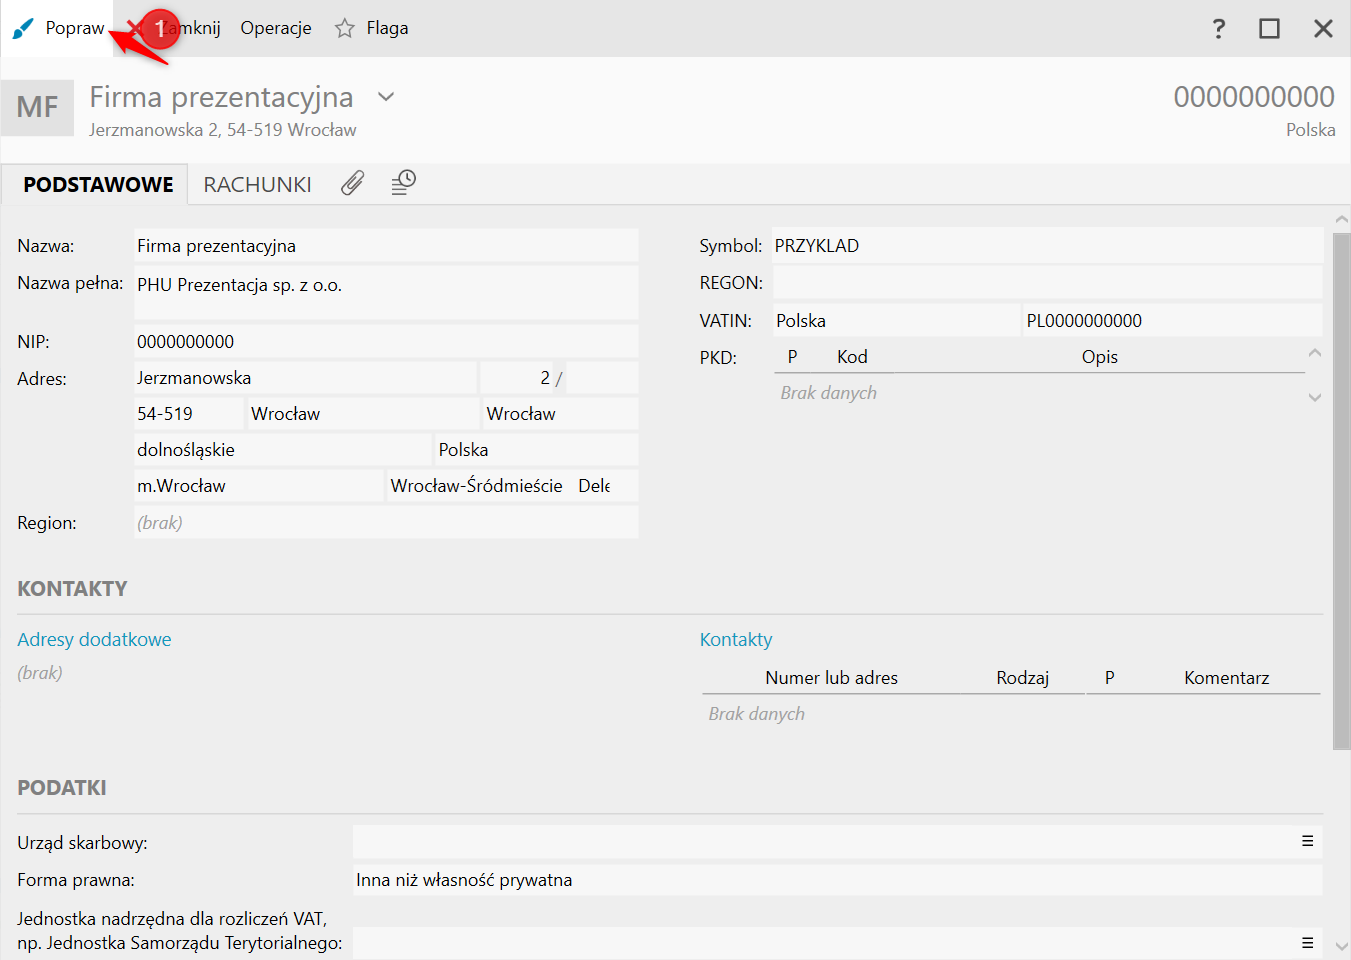Select the PODSTAWOWE tab
1351x960 pixels.
98,185
